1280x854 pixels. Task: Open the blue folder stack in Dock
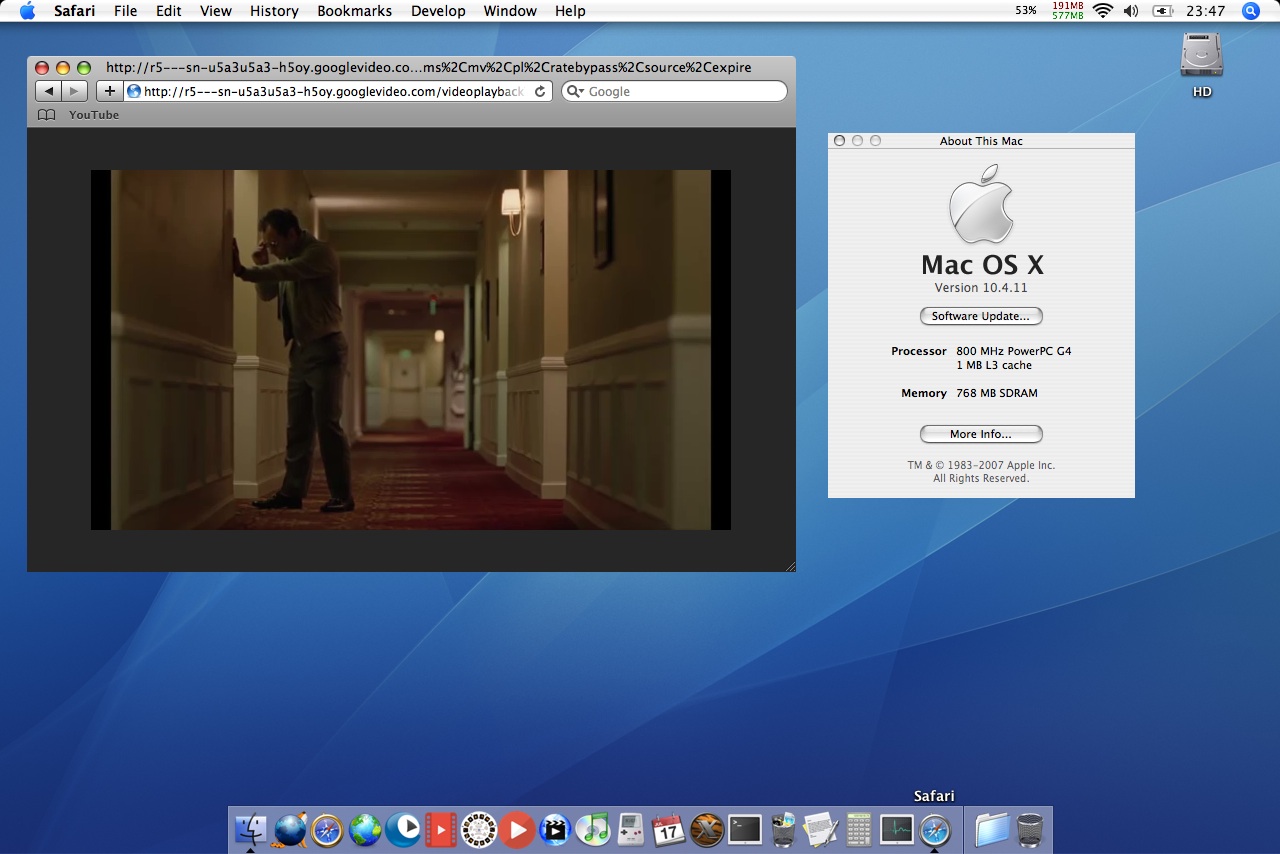click(x=993, y=829)
